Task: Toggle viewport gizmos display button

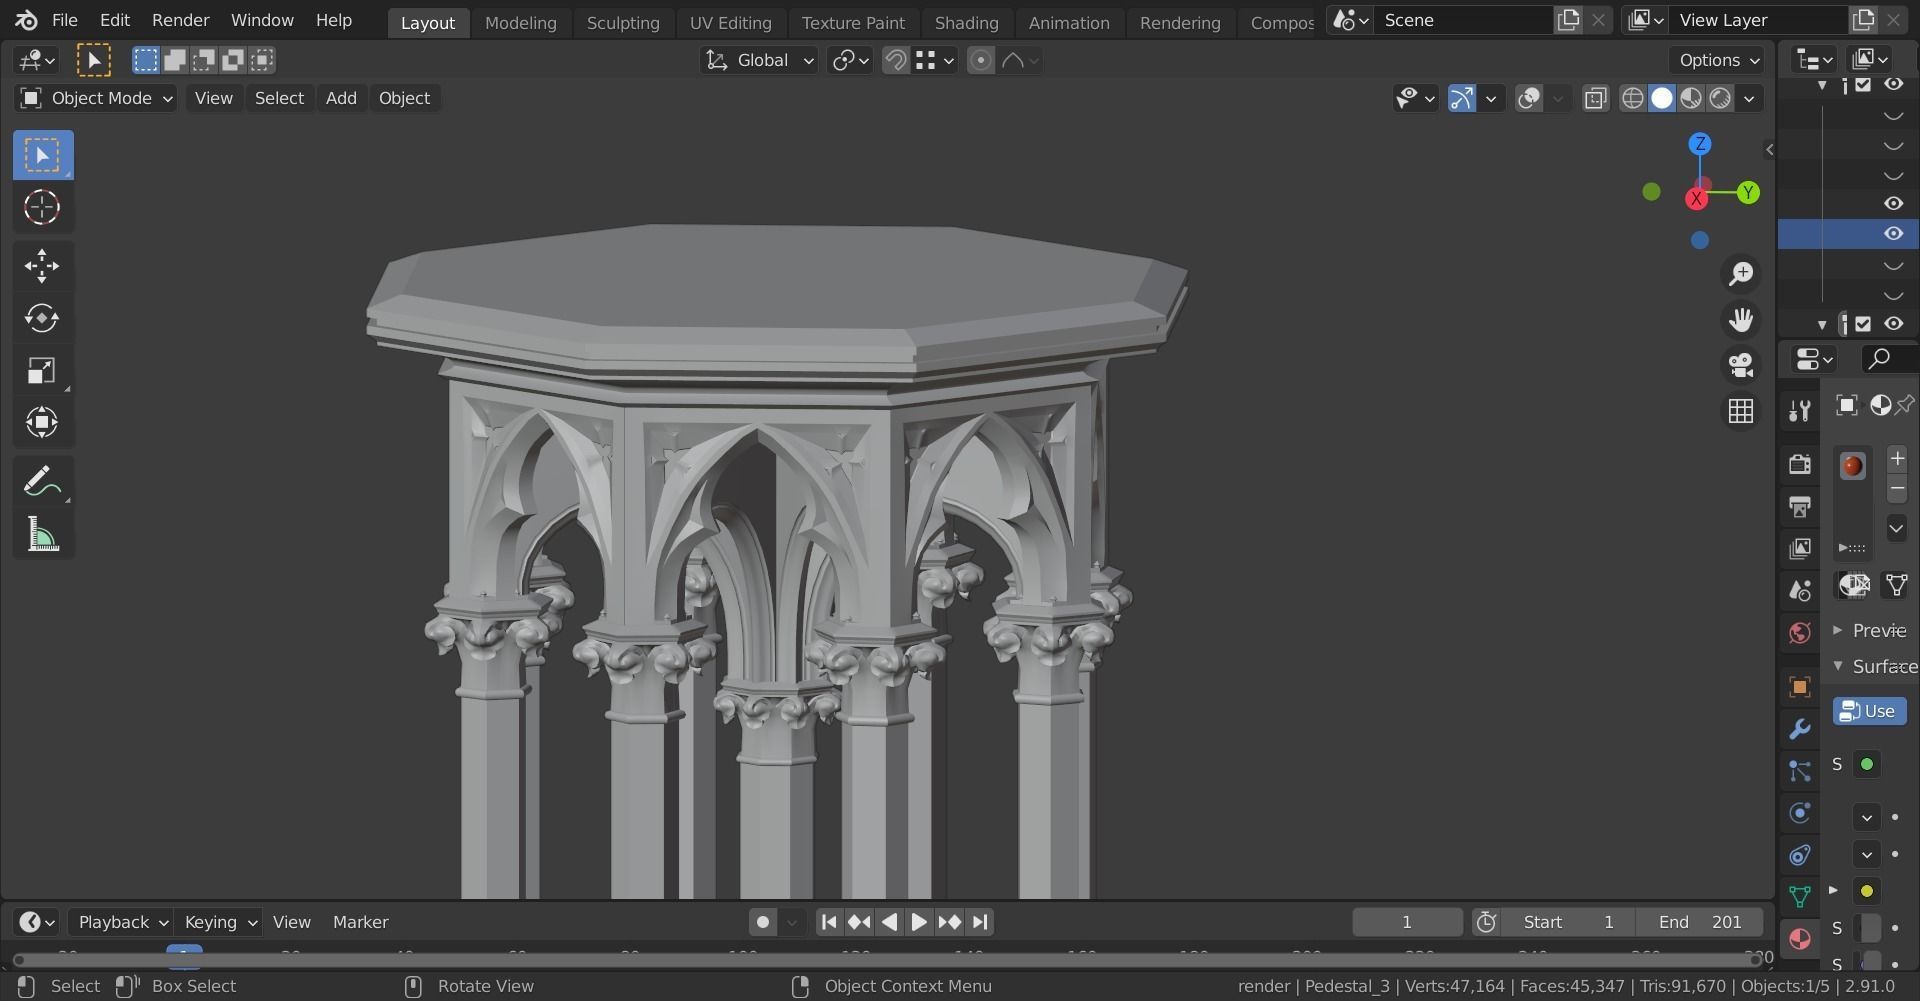Action: tap(1462, 98)
